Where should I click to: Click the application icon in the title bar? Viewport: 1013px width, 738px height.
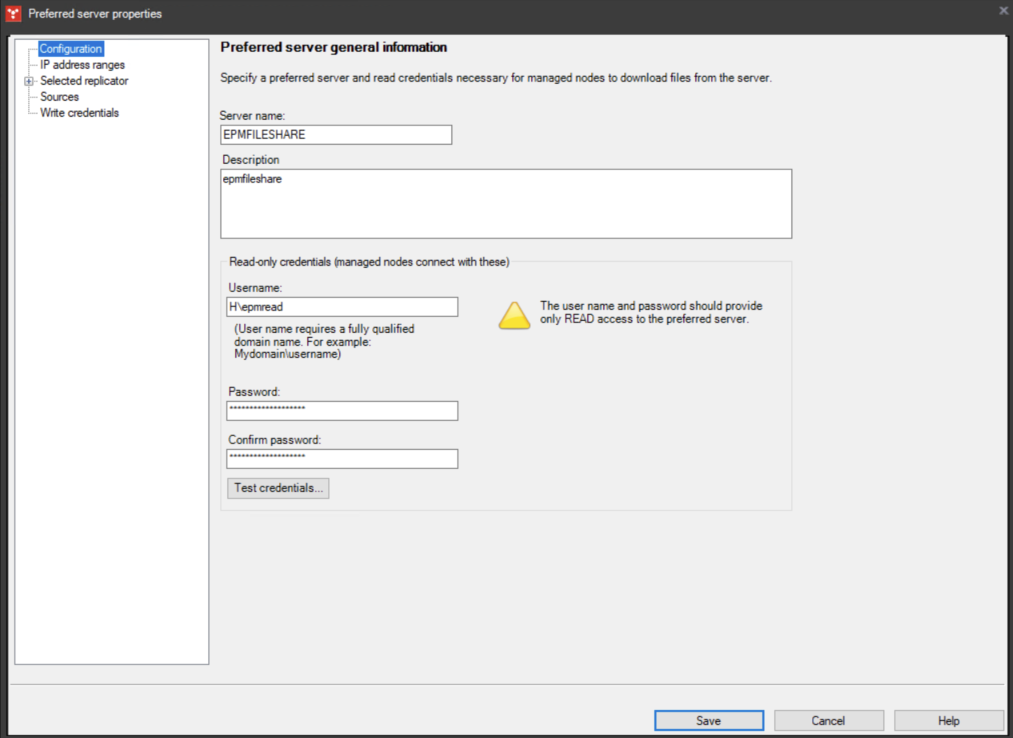[12, 13]
